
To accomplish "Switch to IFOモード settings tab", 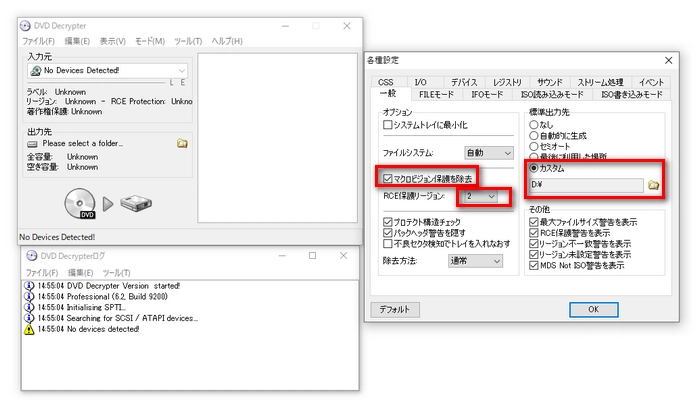I will (x=487, y=95).
